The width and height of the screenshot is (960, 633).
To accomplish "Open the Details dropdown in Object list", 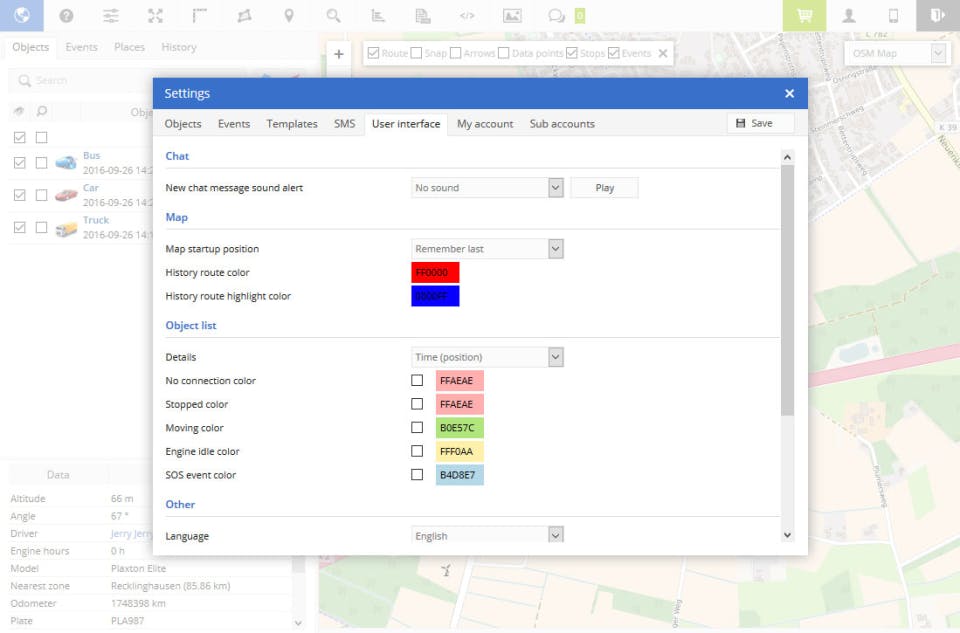I will [x=487, y=357].
